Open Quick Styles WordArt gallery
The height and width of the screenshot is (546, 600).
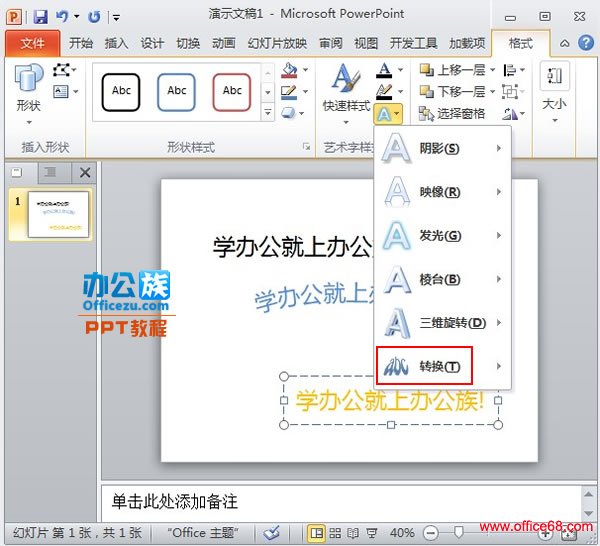point(346,93)
